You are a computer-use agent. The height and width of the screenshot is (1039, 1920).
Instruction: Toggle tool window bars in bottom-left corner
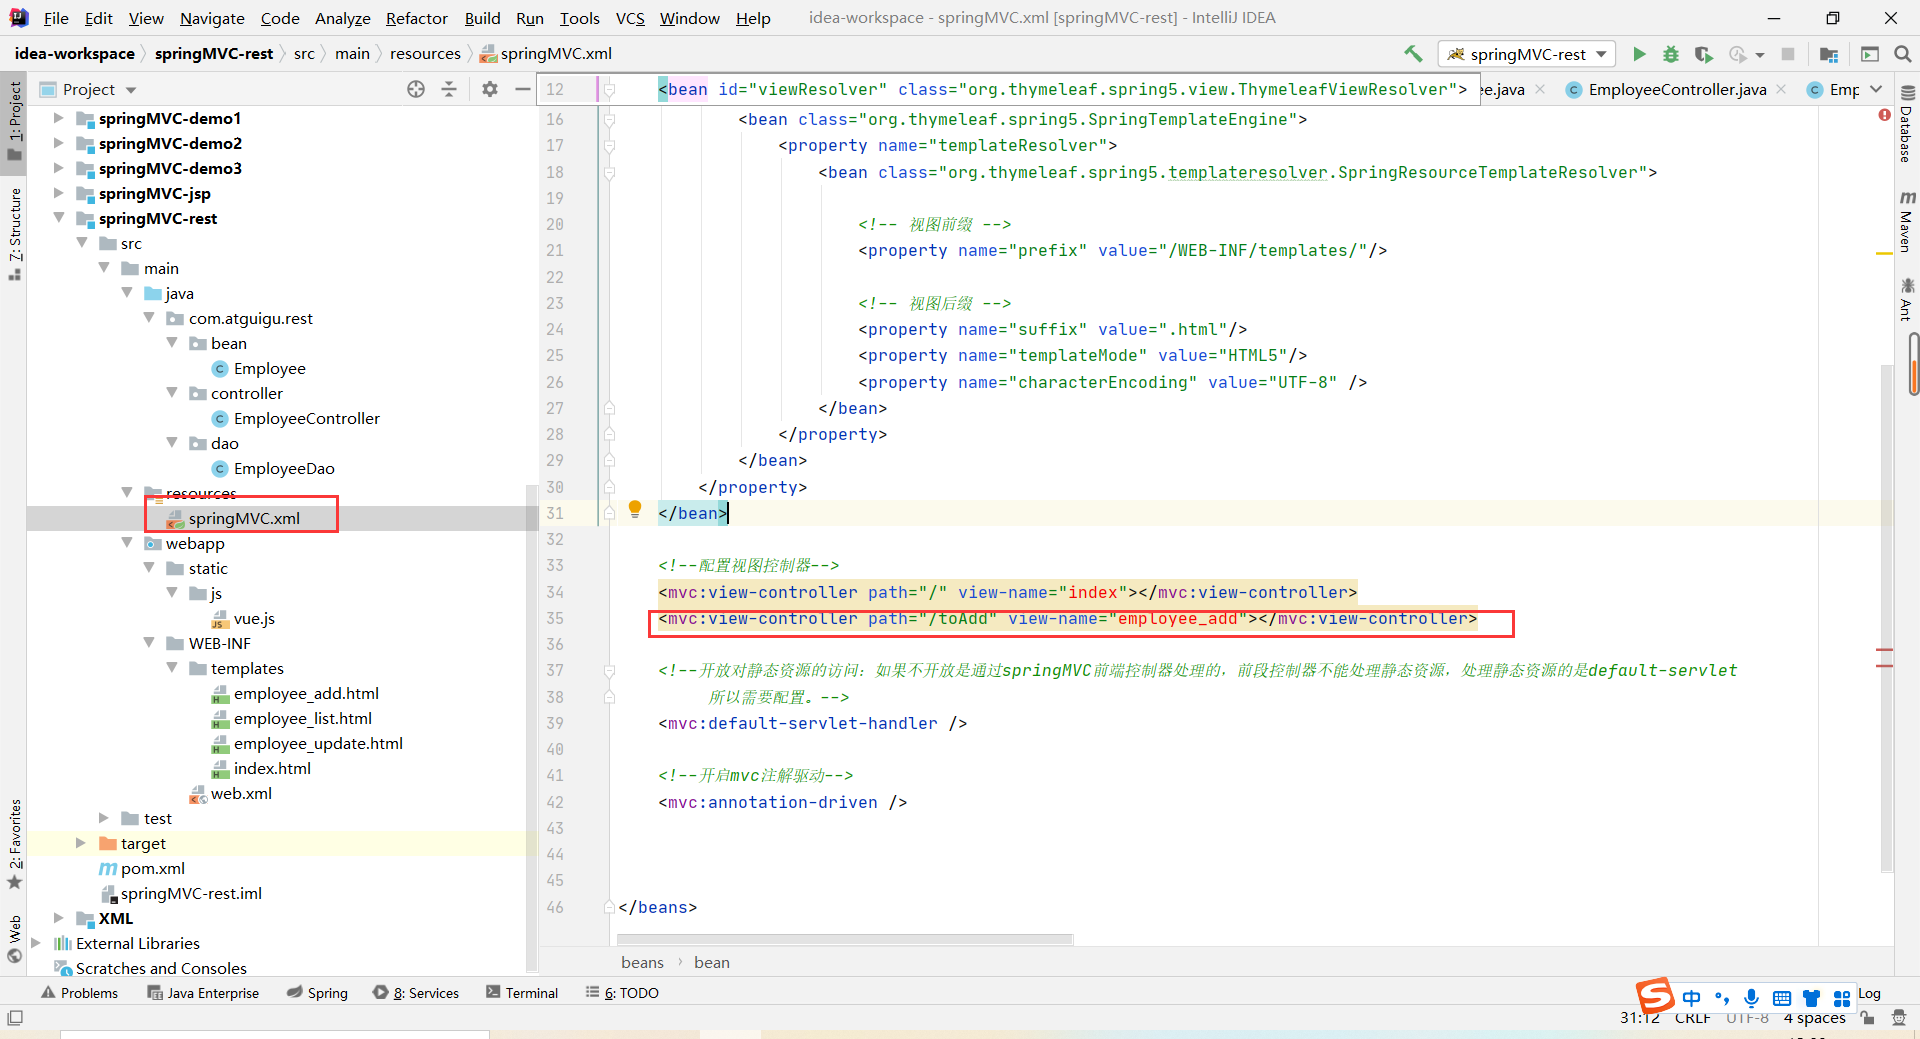click(x=14, y=1018)
